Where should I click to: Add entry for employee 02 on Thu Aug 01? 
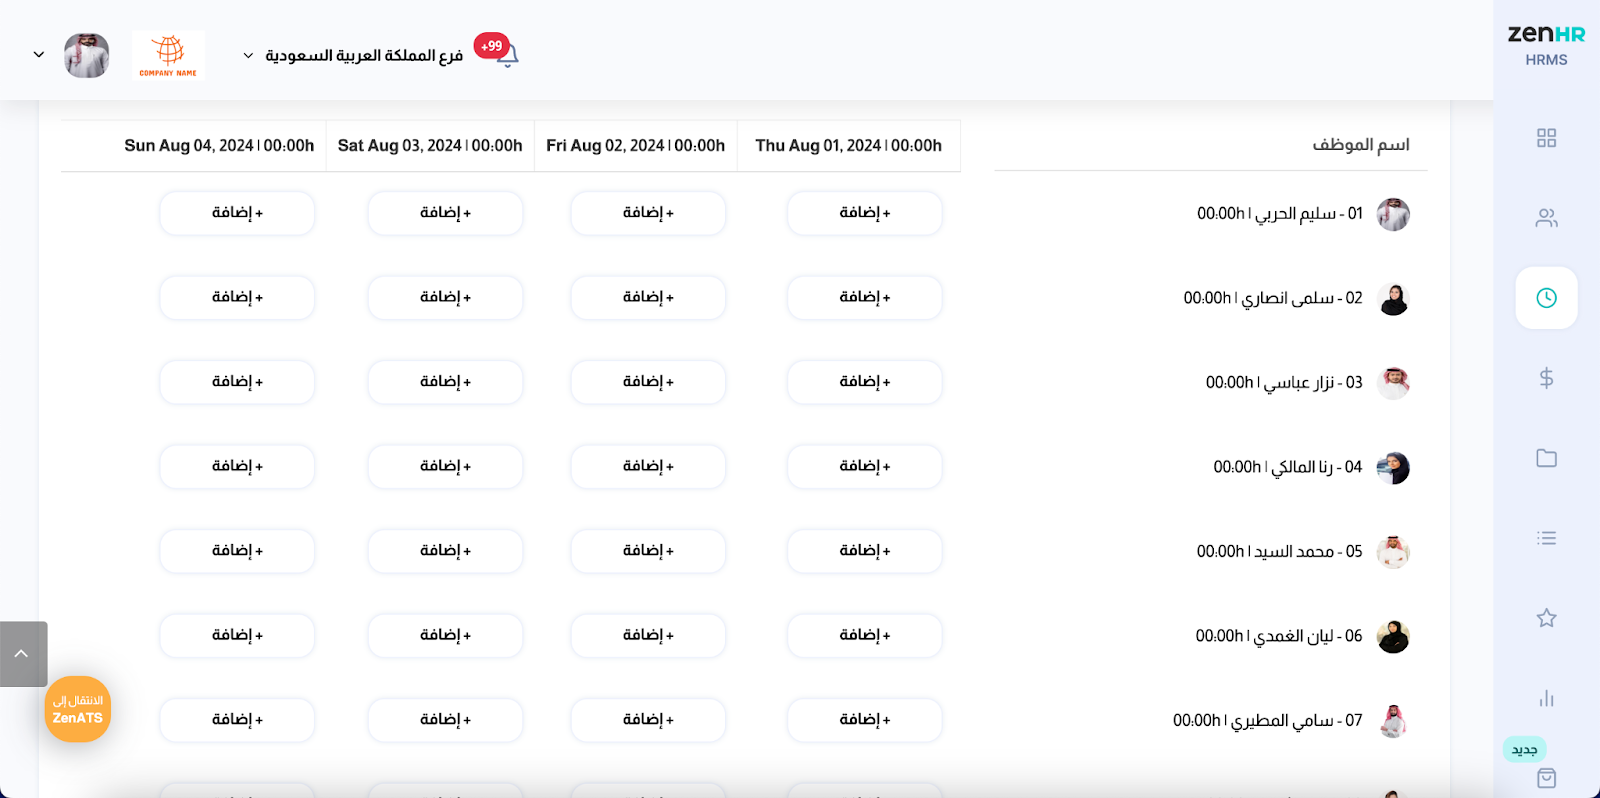865,297
